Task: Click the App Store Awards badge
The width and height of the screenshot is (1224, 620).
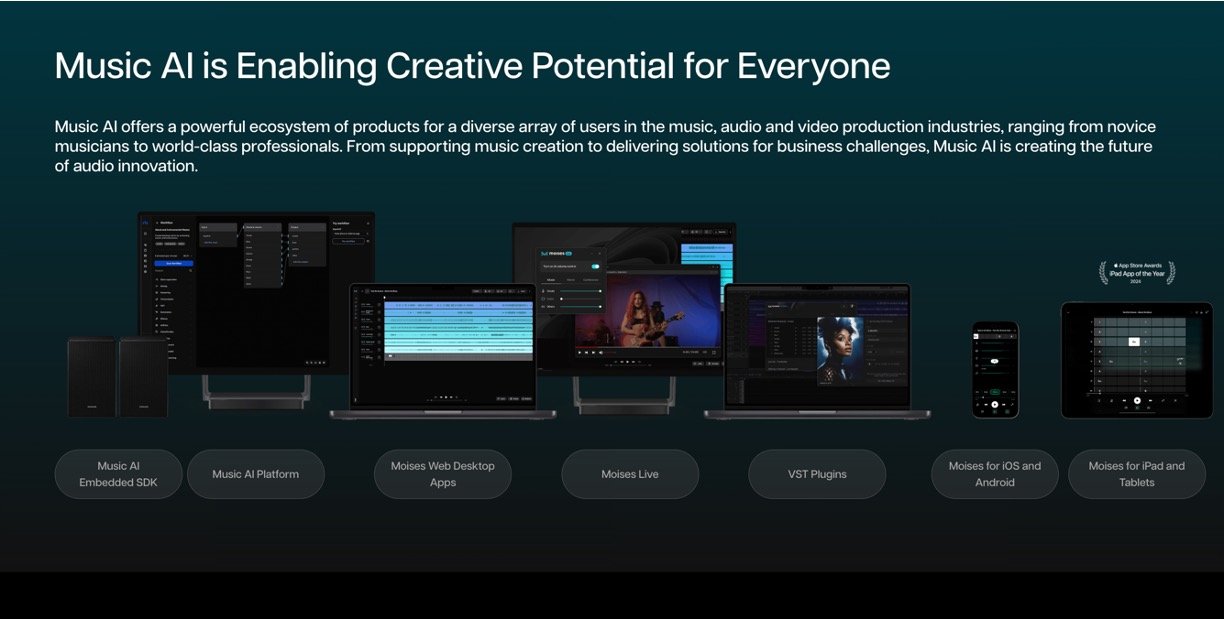Action: point(1136,272)
